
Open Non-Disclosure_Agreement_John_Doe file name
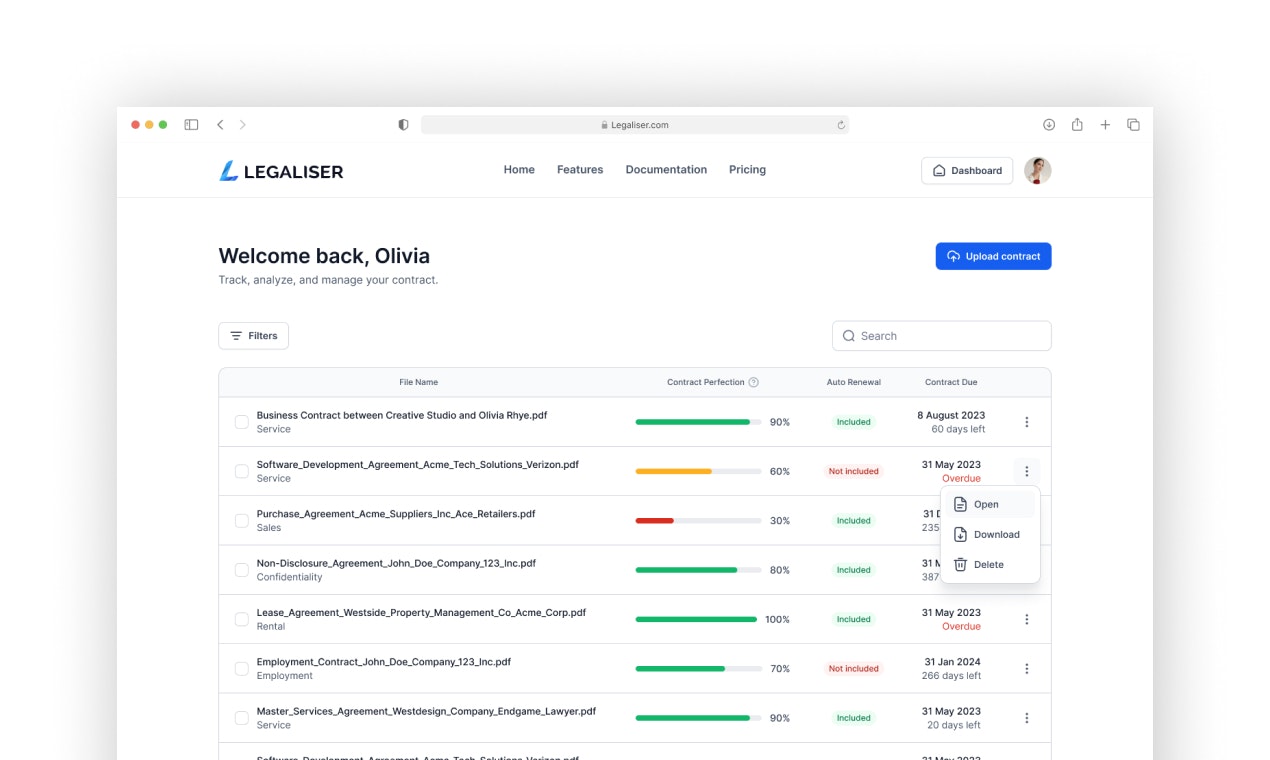tap(396, 563)
